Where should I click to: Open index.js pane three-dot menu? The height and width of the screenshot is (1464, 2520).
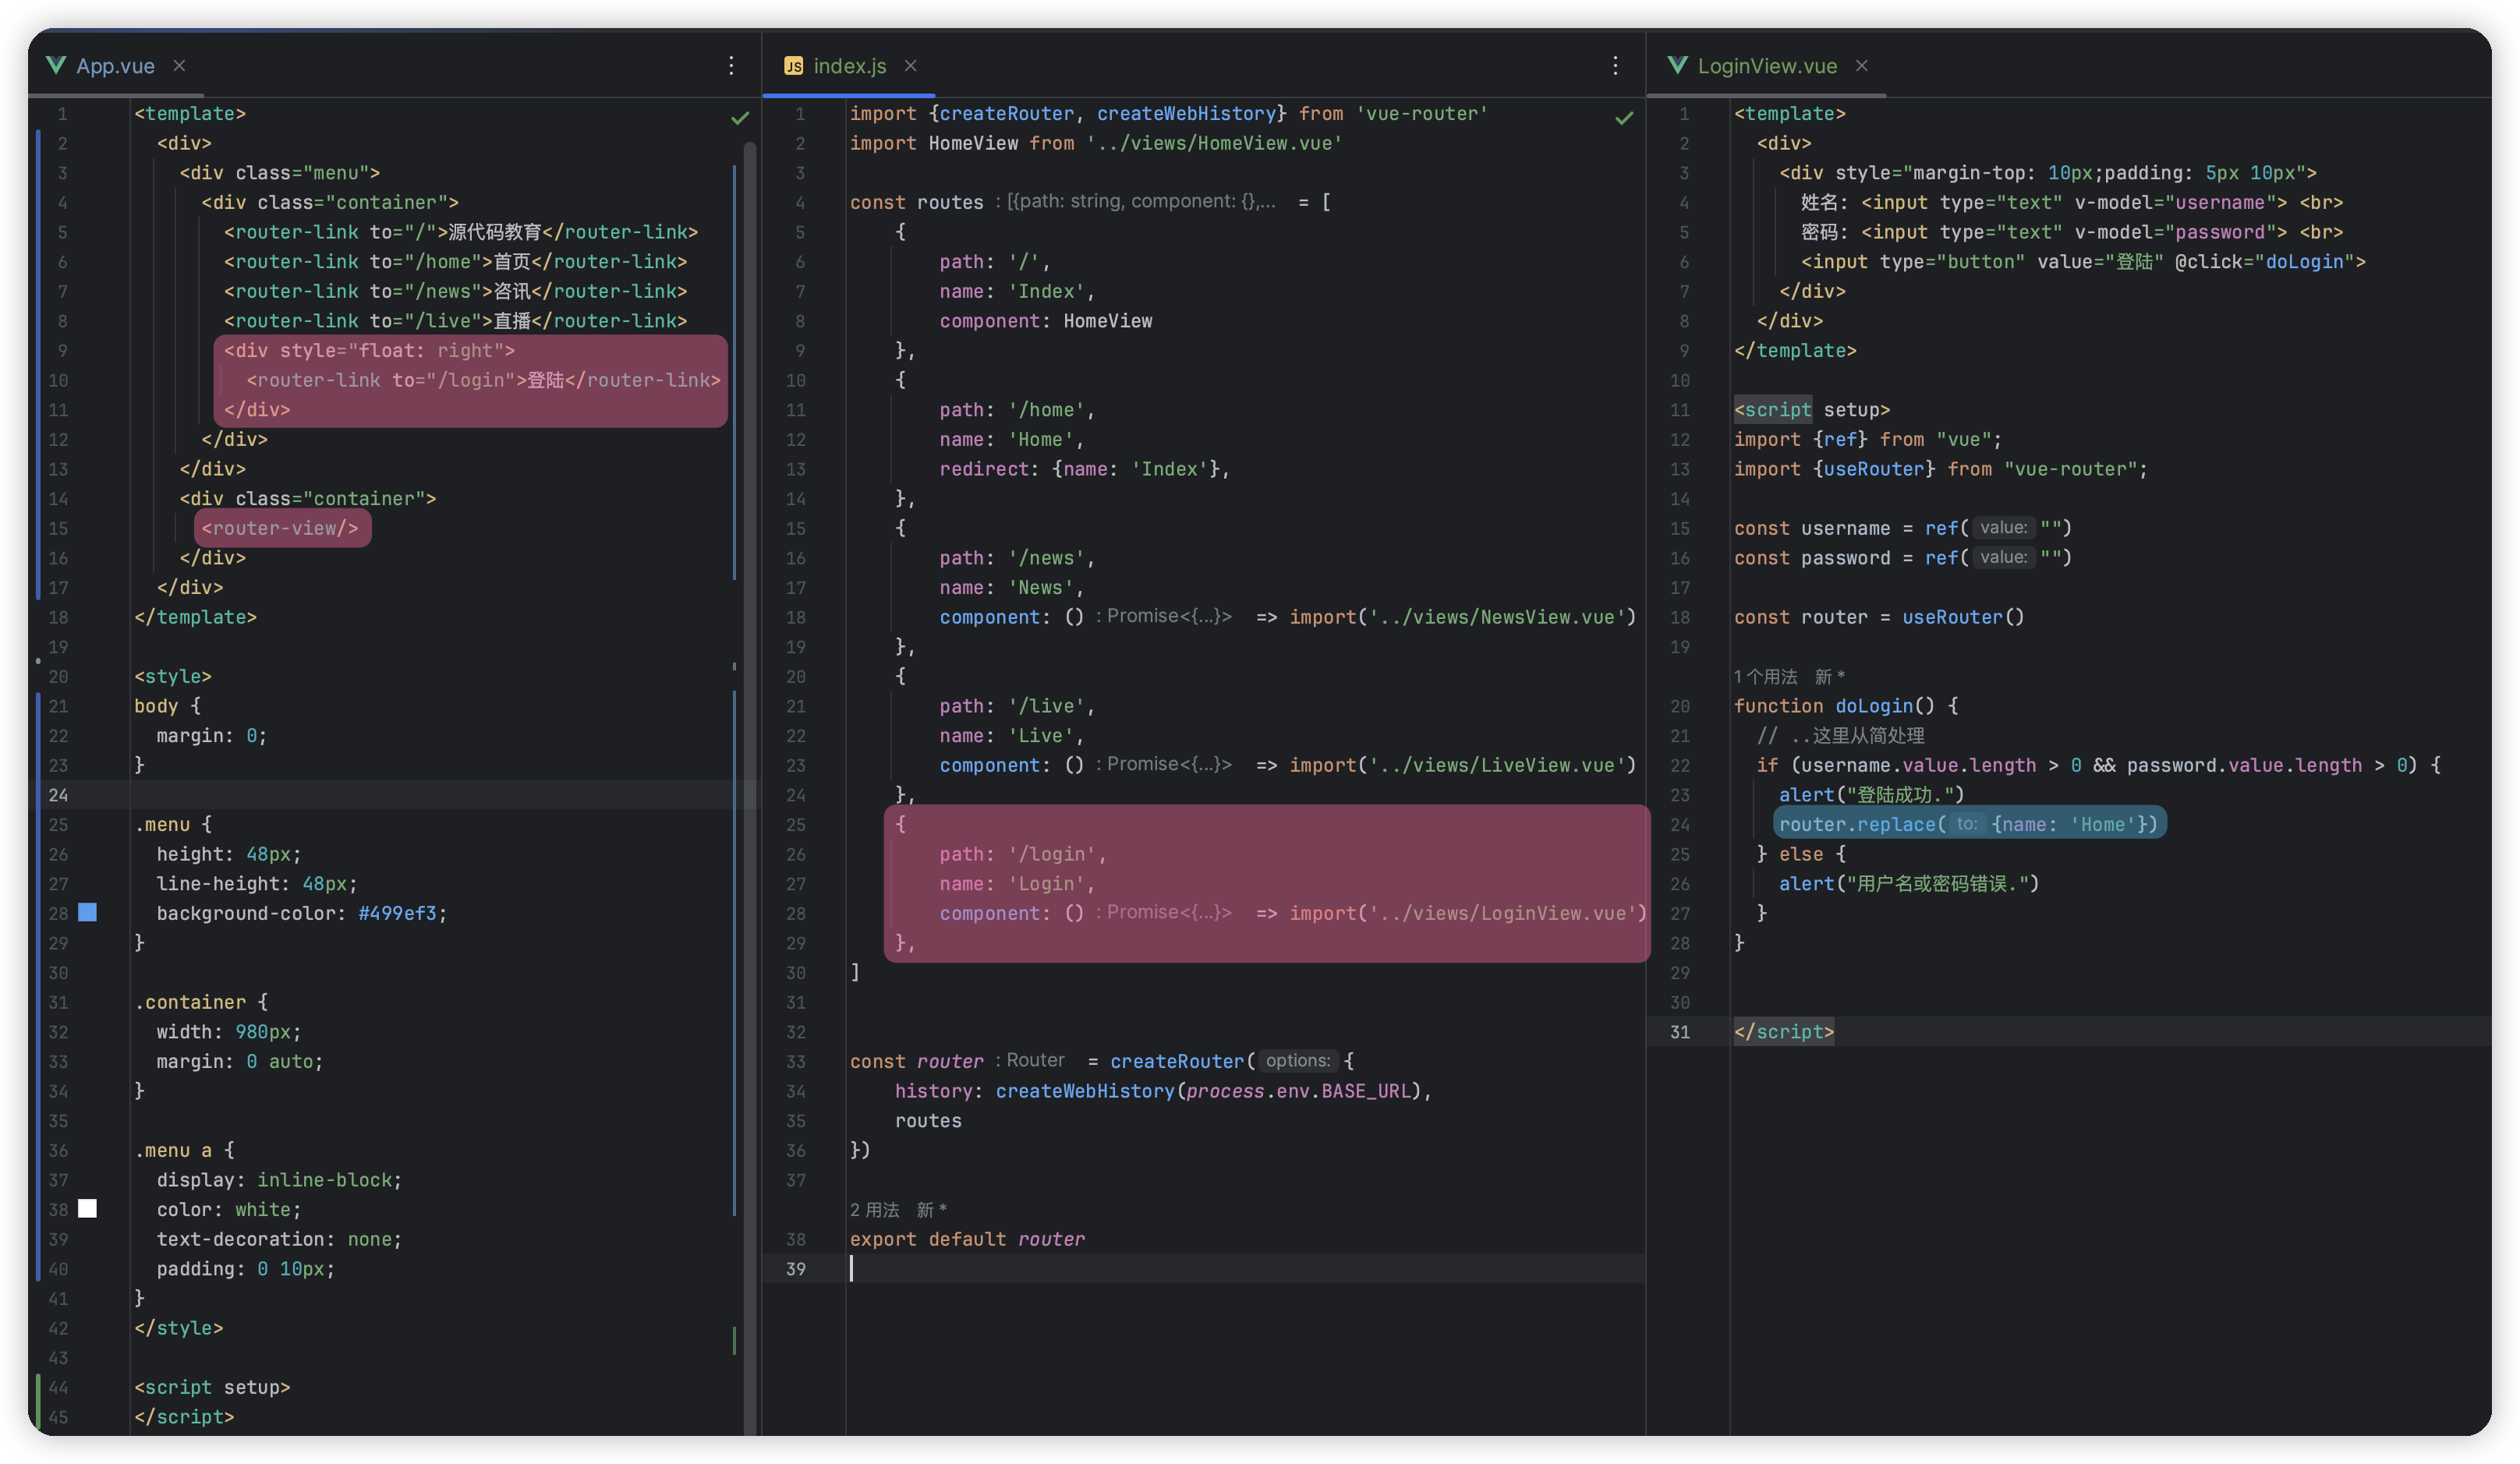tap(1615, 66)
